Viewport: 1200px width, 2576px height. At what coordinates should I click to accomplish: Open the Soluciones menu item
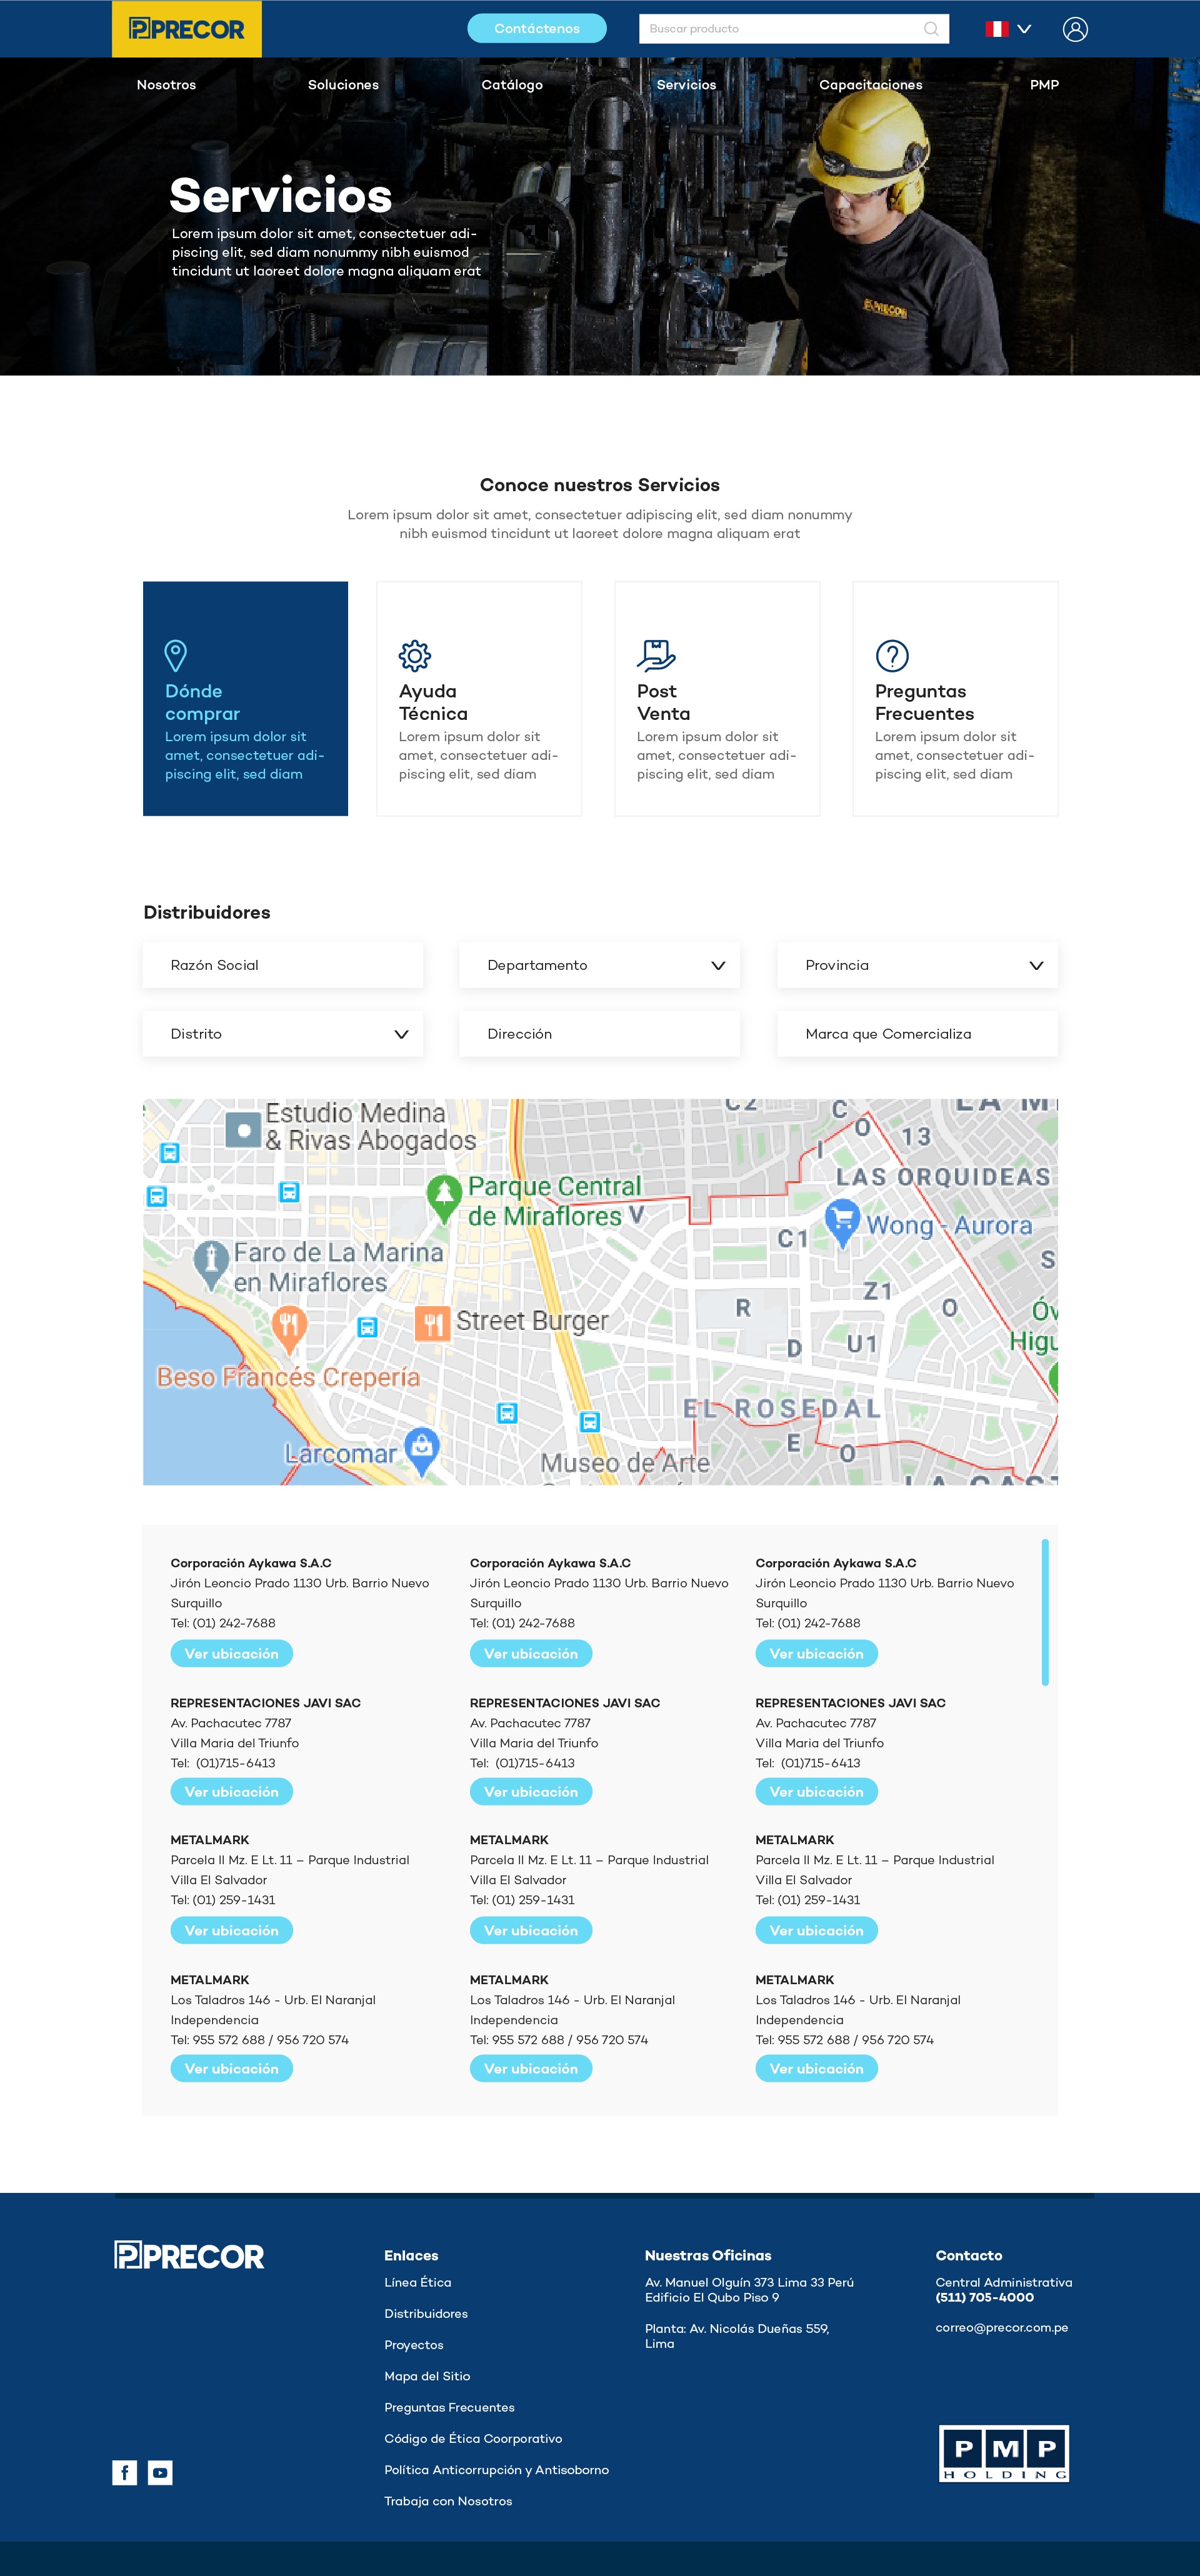point(343,85)
